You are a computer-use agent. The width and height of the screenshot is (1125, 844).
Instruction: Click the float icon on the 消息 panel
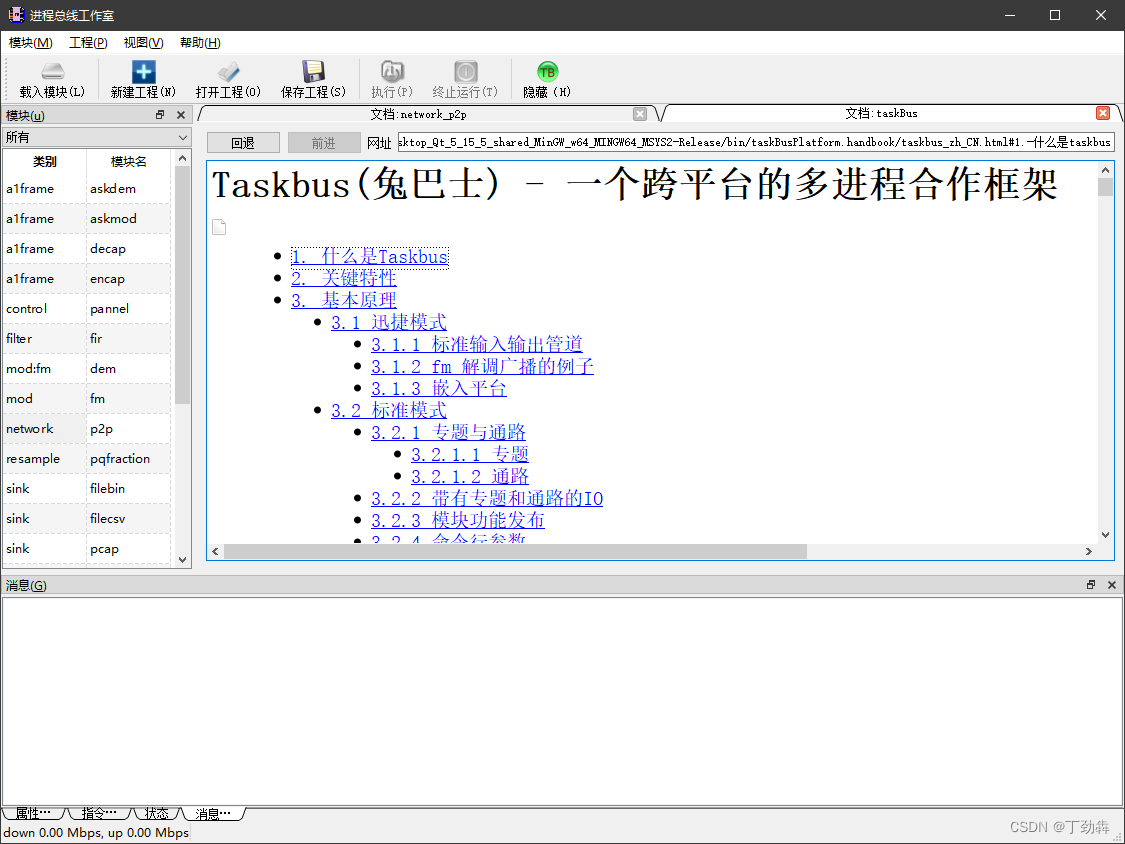coord(1090,585)
